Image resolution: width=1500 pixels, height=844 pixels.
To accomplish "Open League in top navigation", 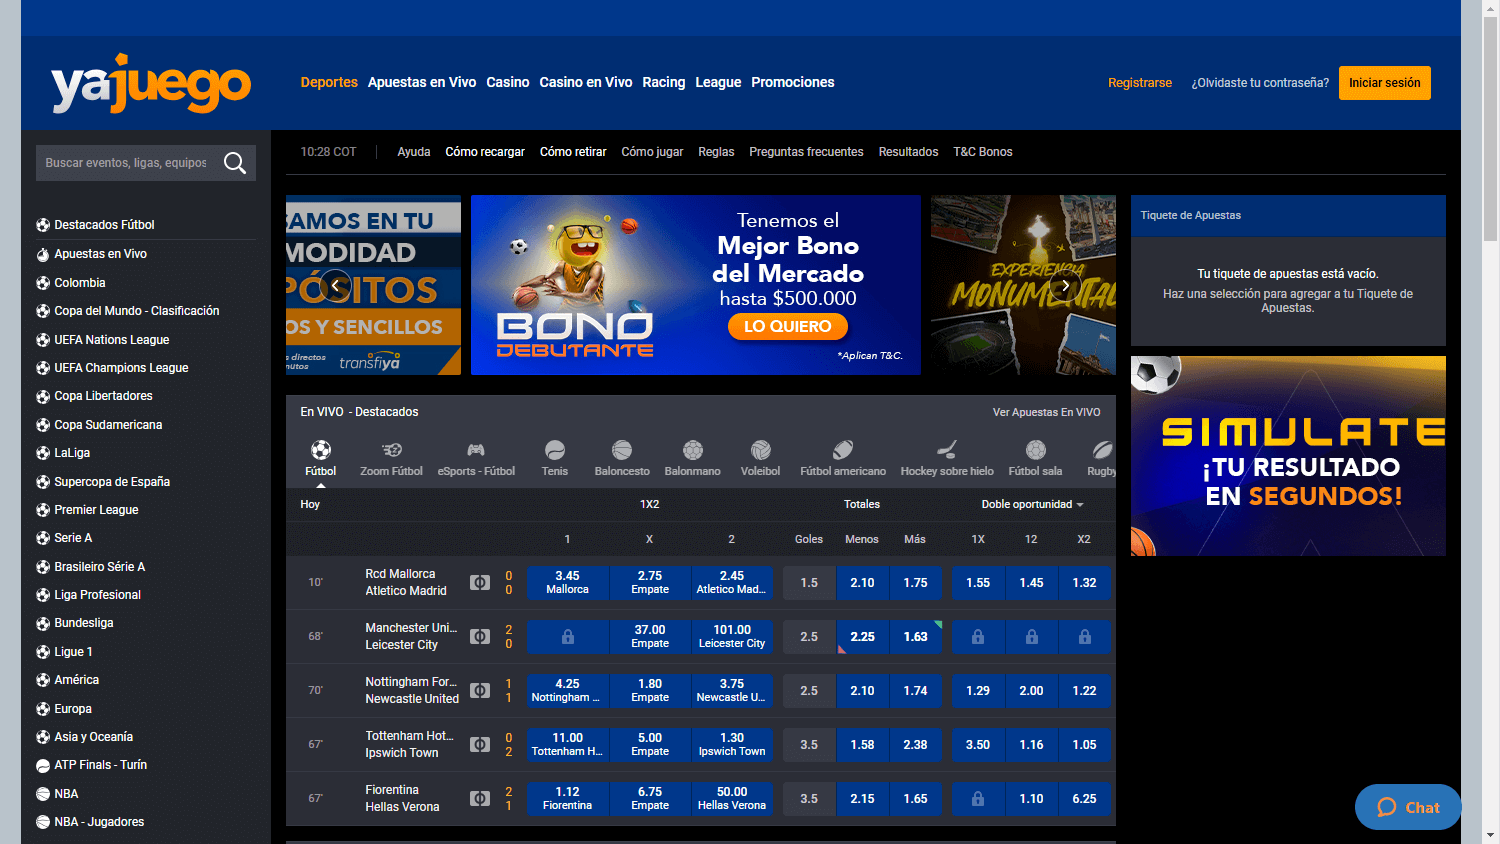I will (718, 82).
